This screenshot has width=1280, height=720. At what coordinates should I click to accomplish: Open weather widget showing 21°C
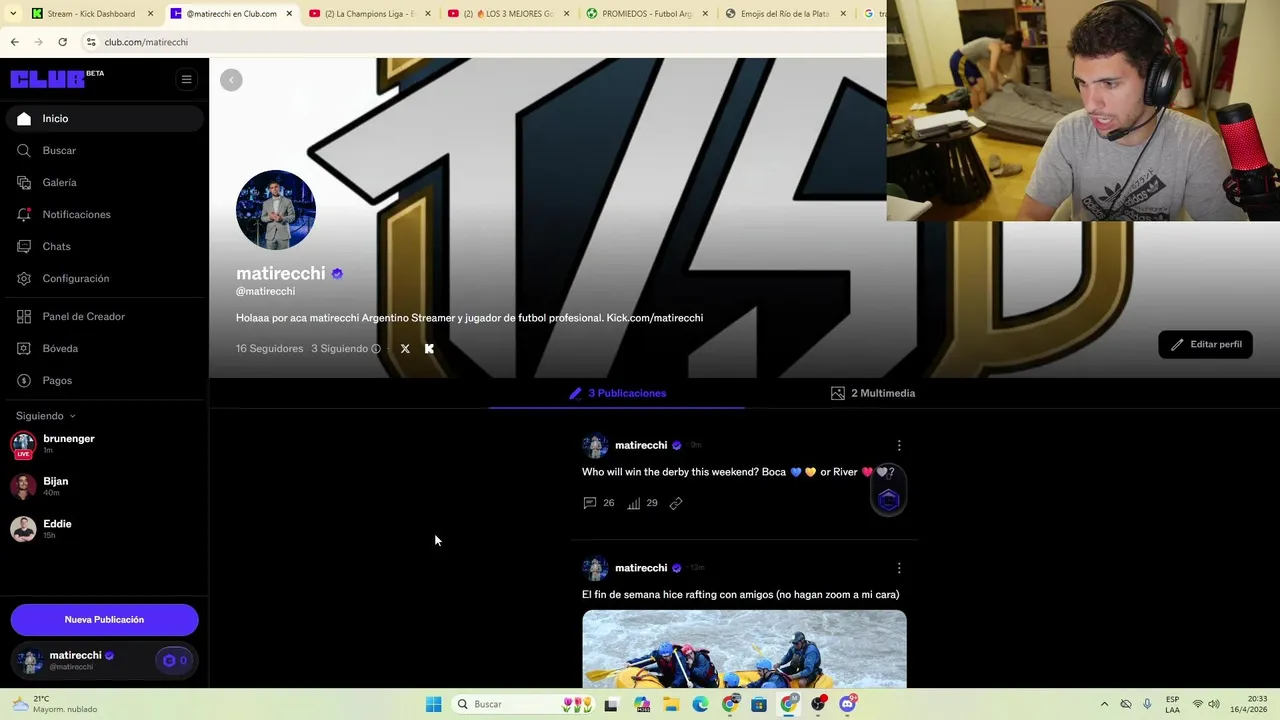click(x=55, y=704)
